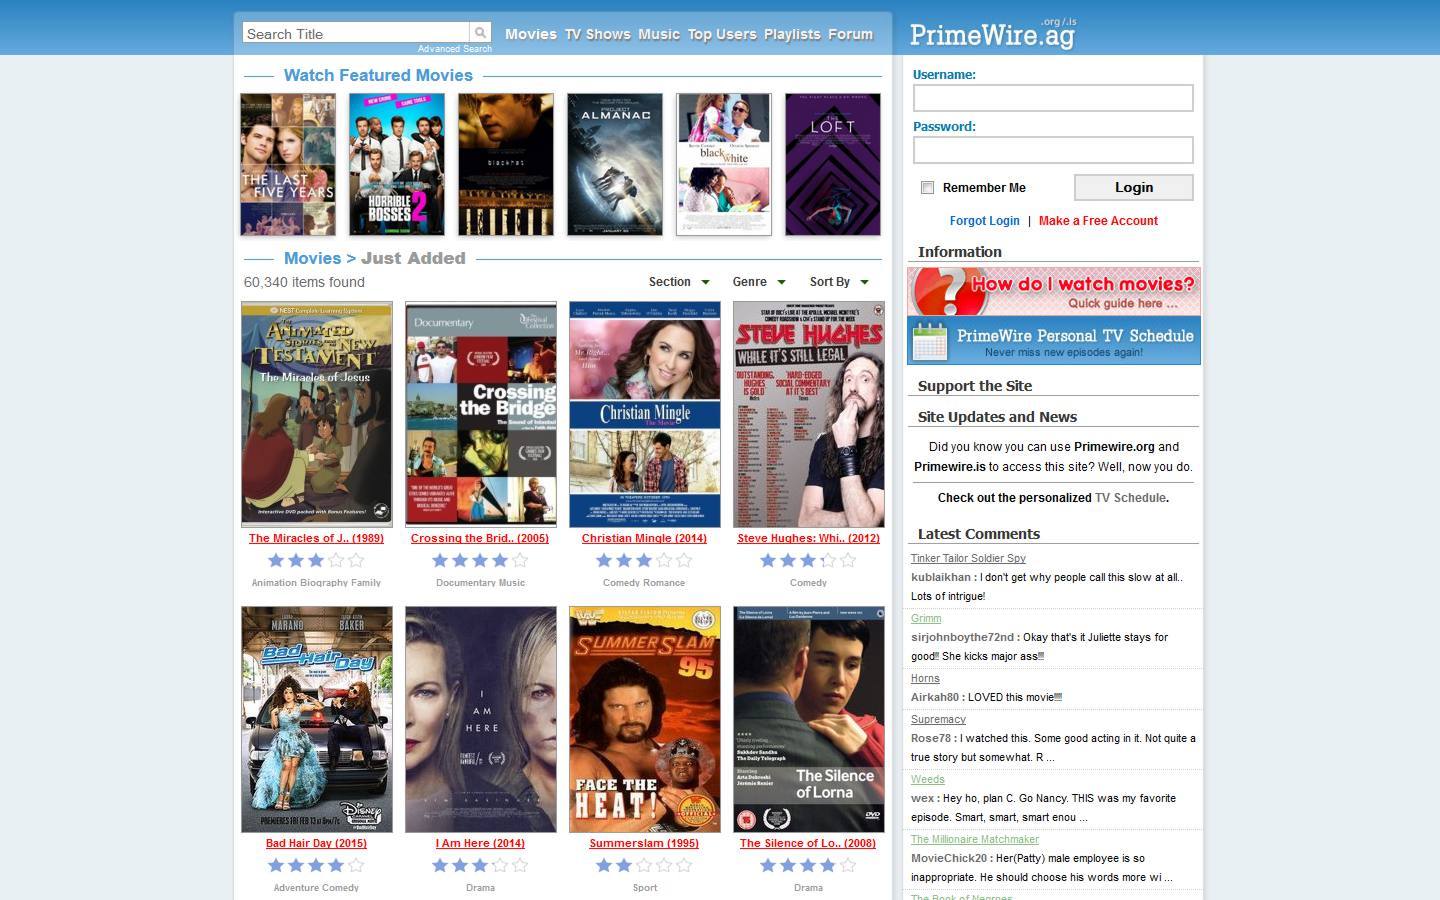Image resolution: width=1440 pixels, height=900 pixels.
Task: Open The Millionaire Matchmaker comment link
Action: pyautogui.click(x=975, y=839)
